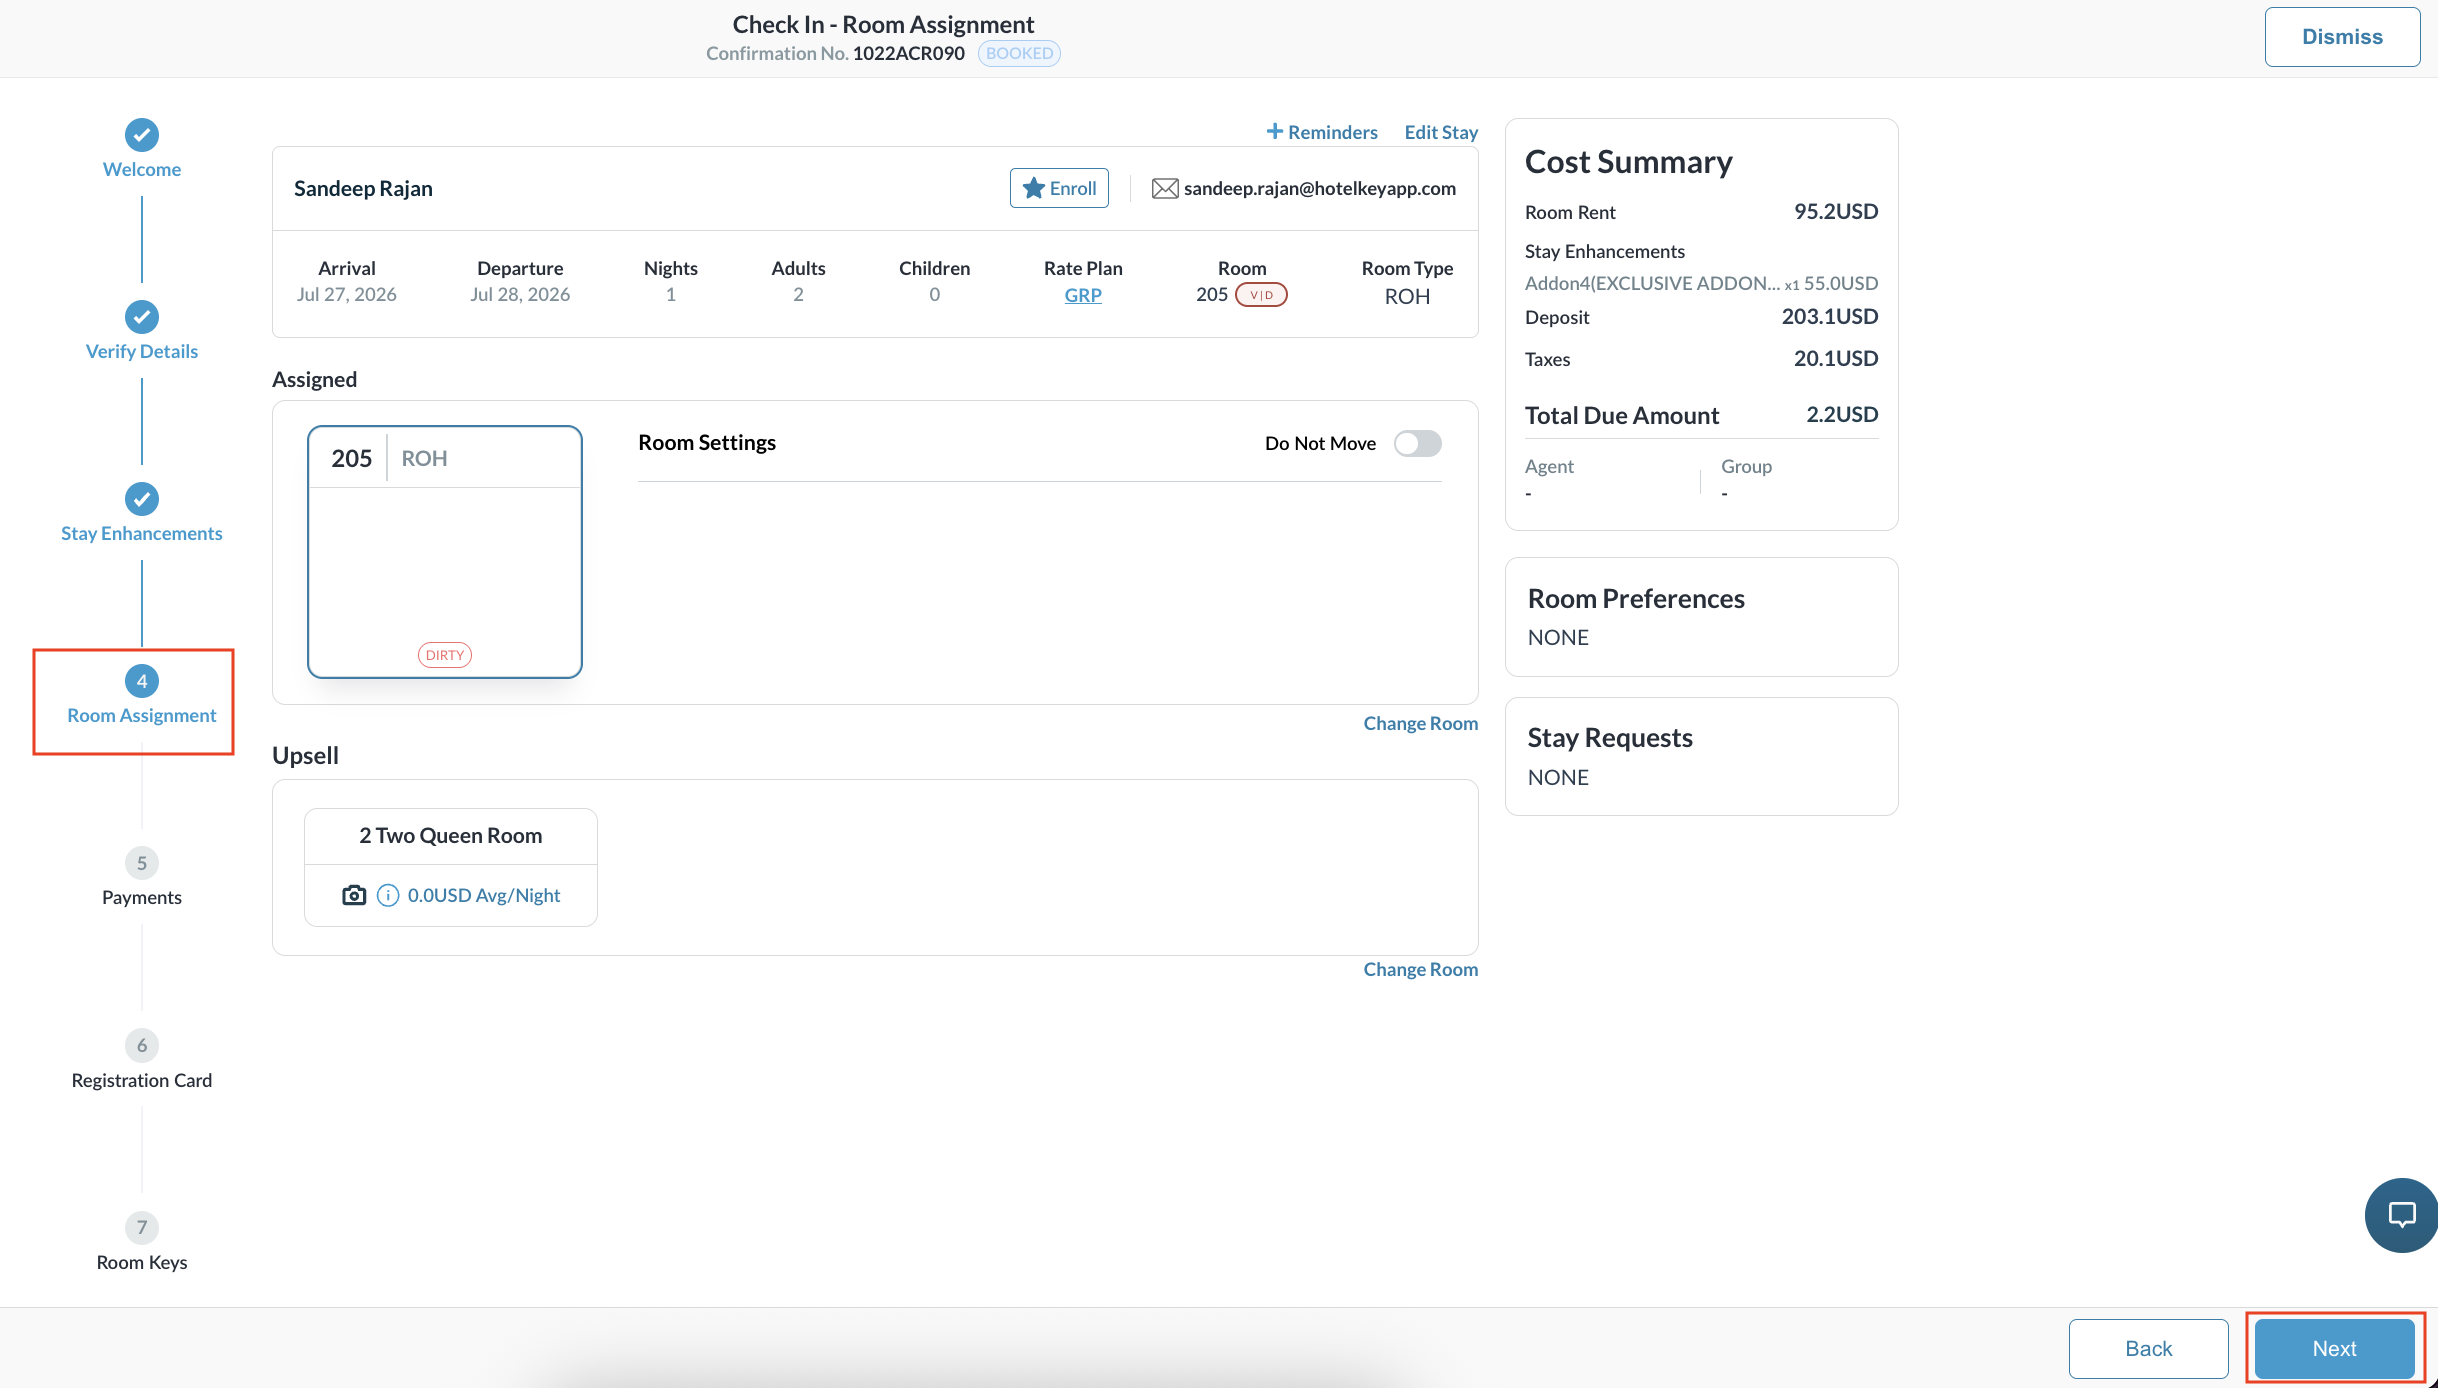This screenshot has height=1388, width=2438.
Task: Click the Welcome step checkmark icon
Action: 142,135
